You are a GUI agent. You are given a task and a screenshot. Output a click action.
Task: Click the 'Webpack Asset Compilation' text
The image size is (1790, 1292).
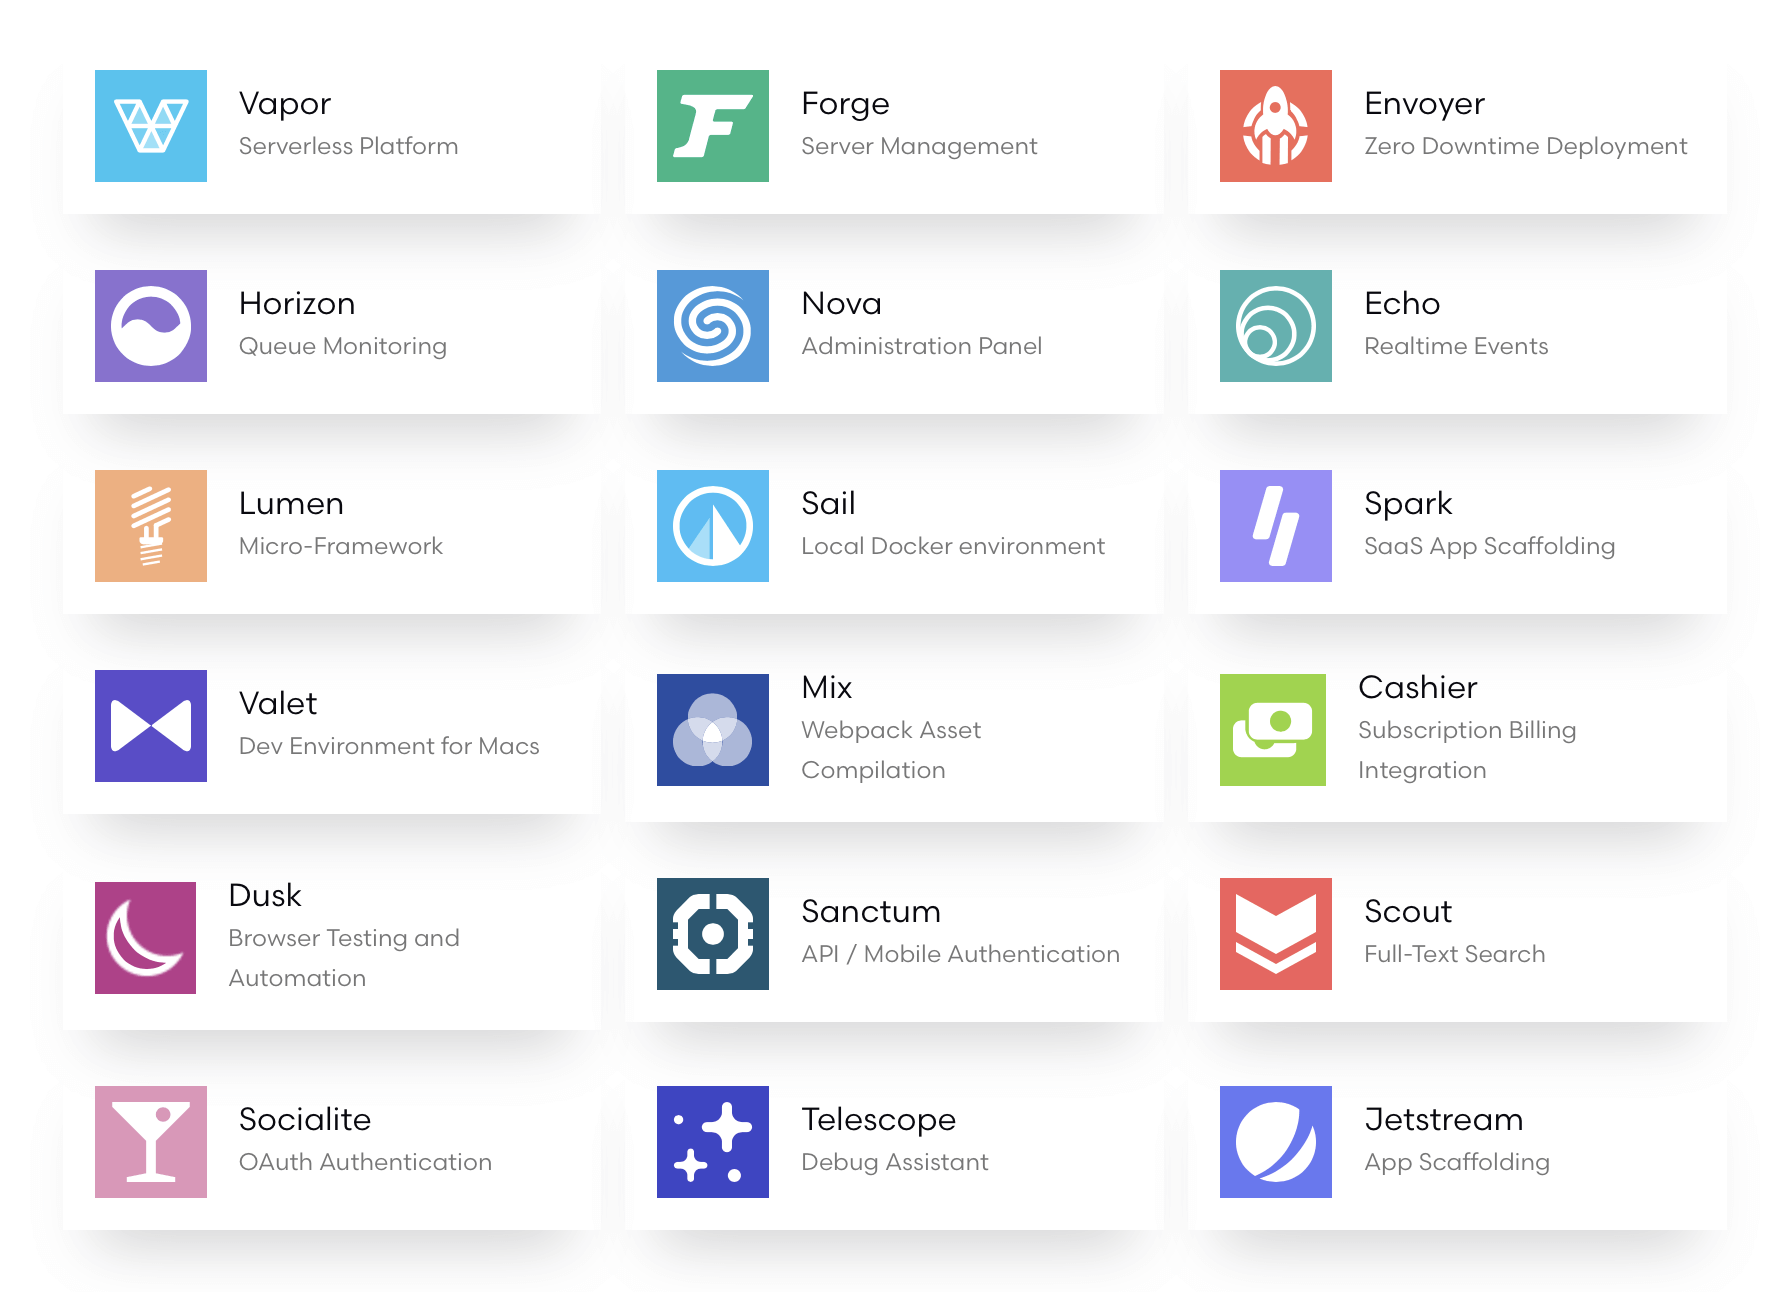(x=890, y=750)
